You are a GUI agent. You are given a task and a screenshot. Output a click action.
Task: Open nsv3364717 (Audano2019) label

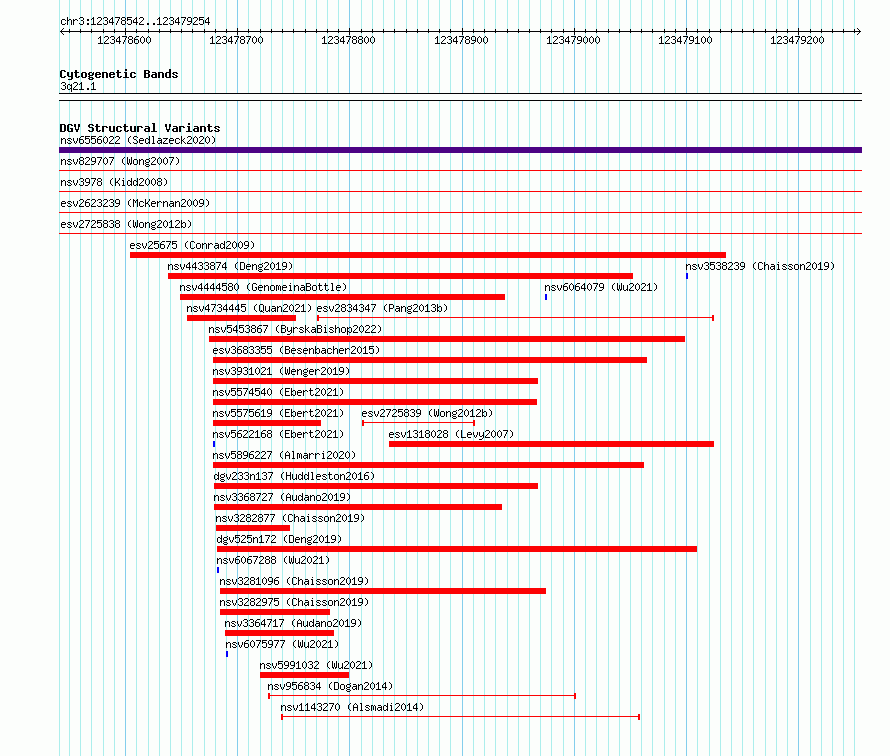click(x=293, y=623)
